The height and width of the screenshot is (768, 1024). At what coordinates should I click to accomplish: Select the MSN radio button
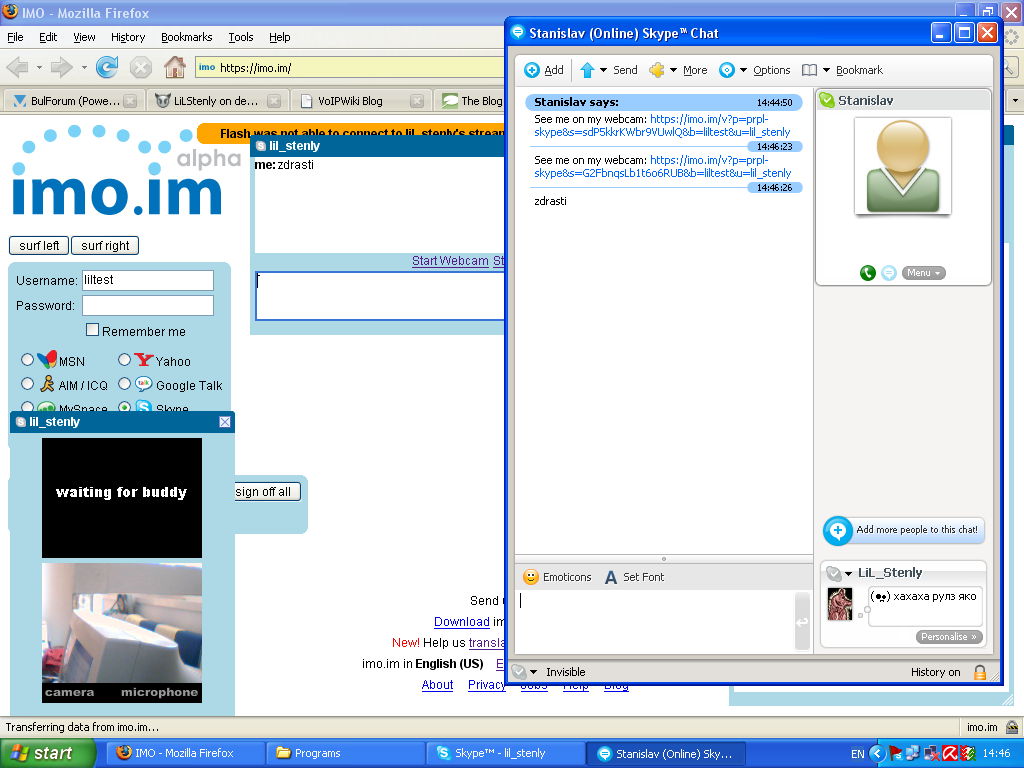(x=27, y=360)
